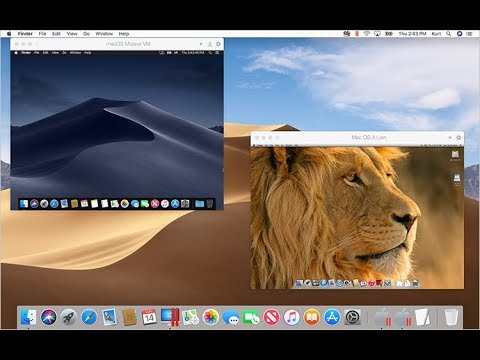Open the upper drive icon on Lion VM desktop
The image size is (480, 360).
point(455,155)
